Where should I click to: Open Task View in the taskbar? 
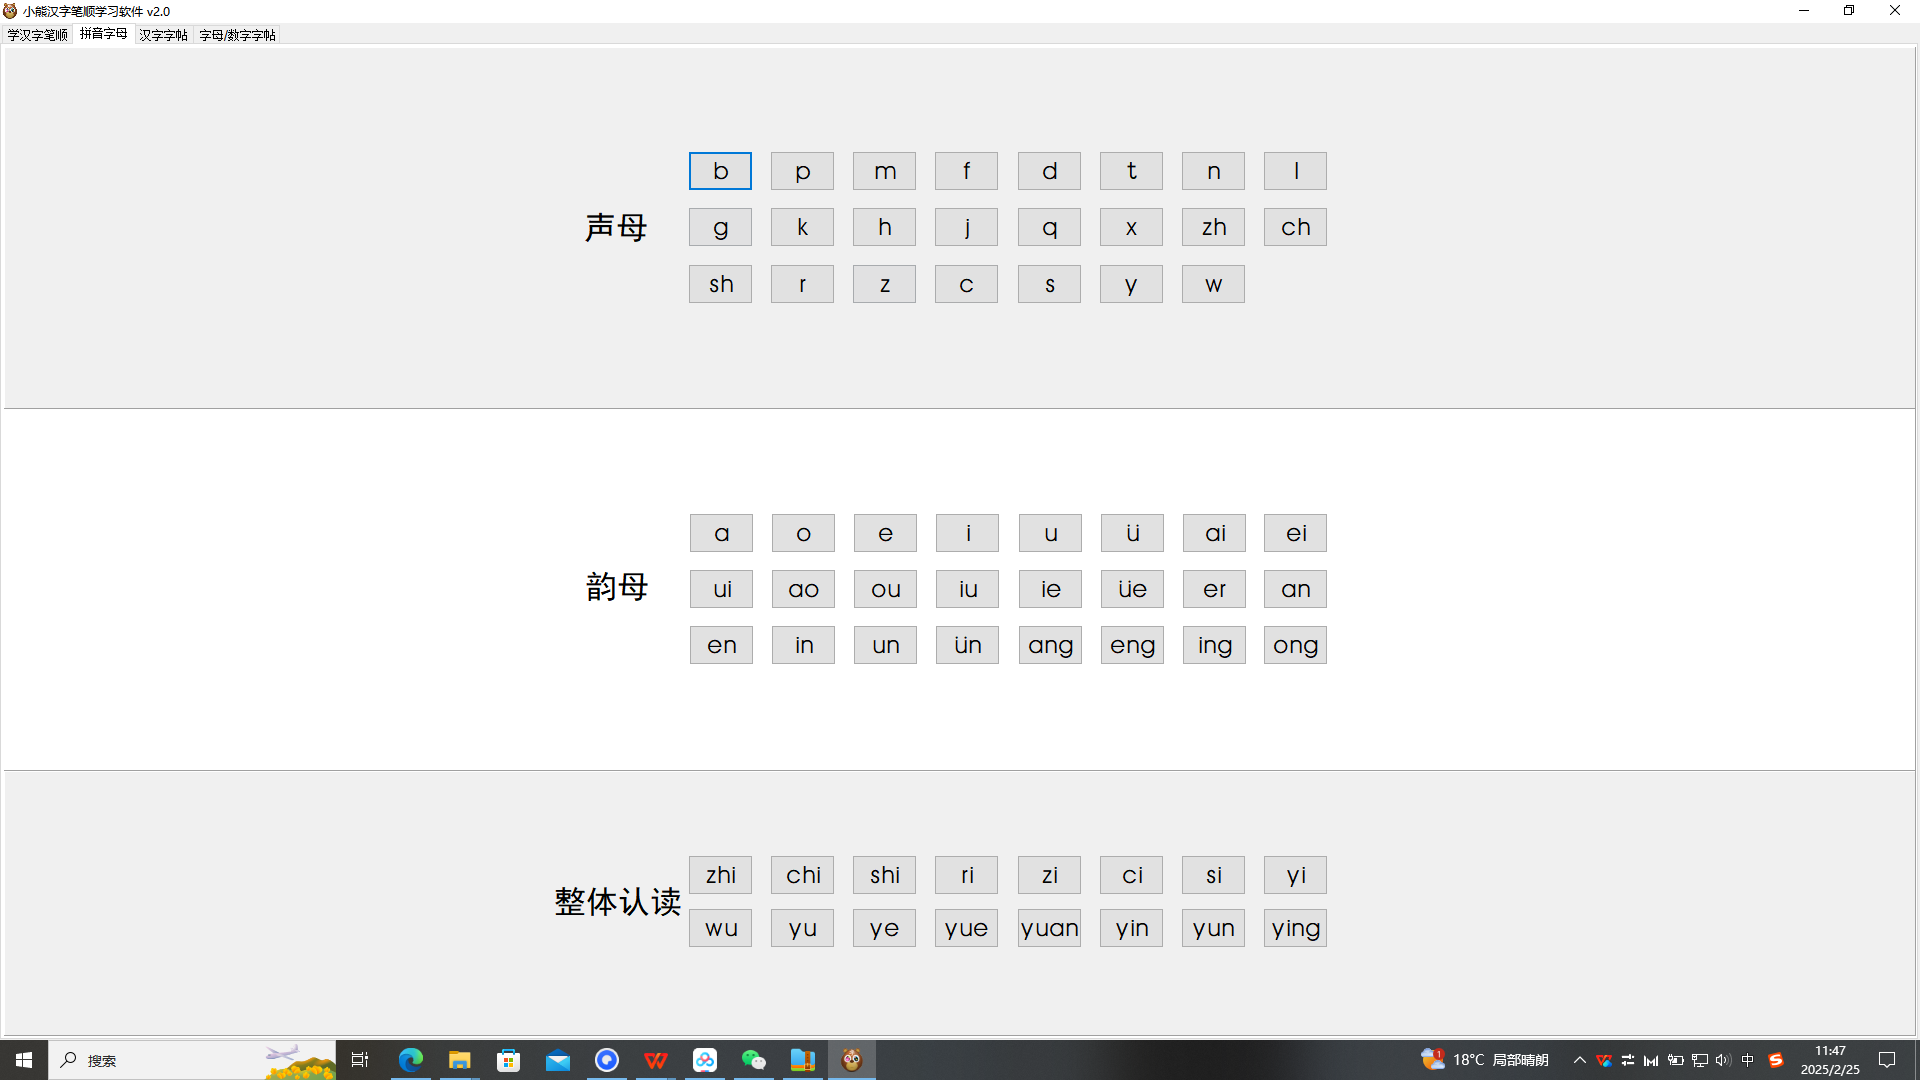(360, 1060)
